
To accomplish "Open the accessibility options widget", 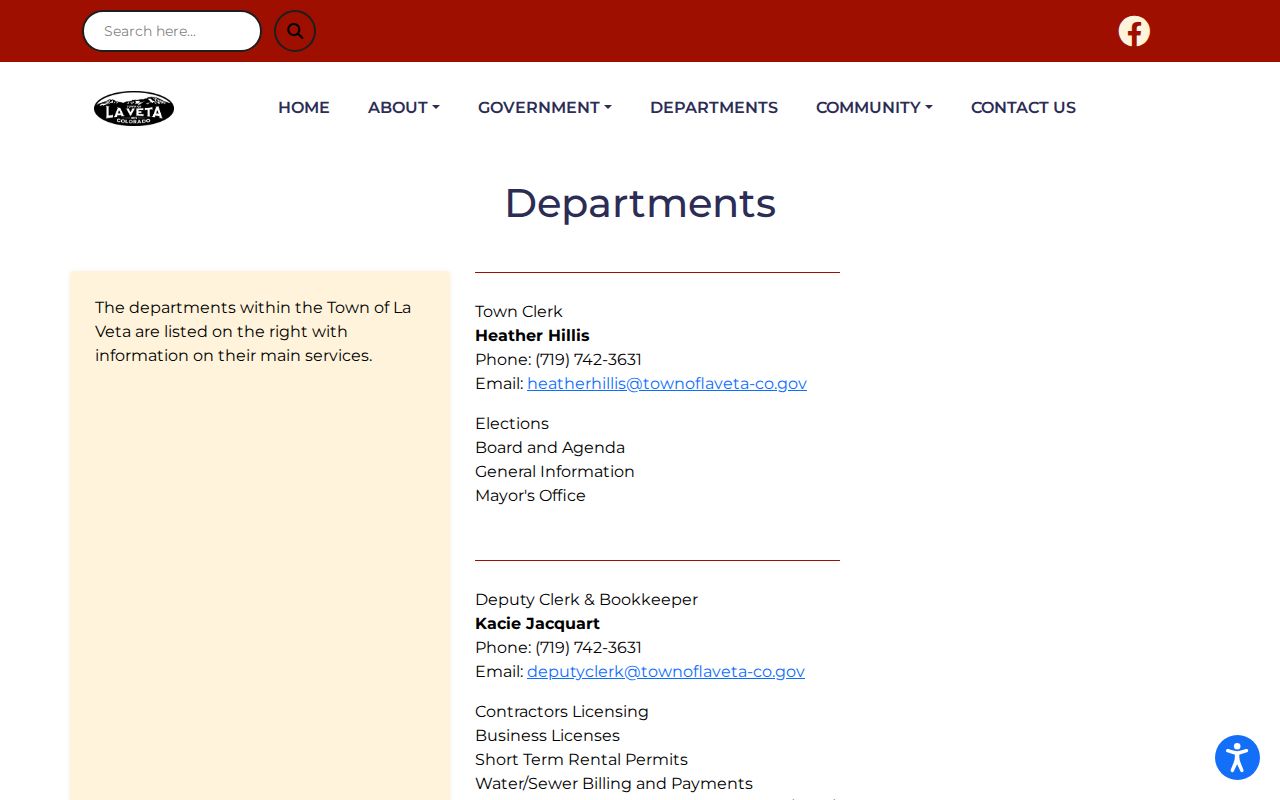I will (1237, 757).
